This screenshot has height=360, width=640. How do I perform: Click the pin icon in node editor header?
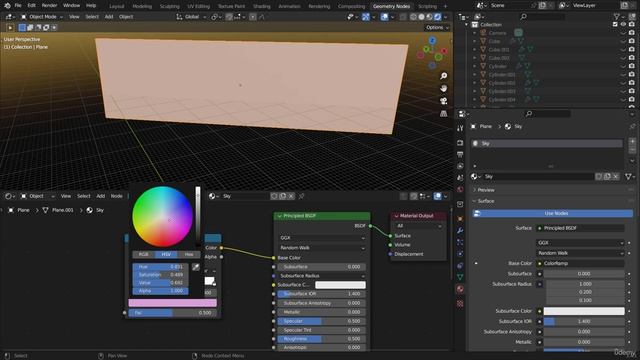[x=301, y=196]
